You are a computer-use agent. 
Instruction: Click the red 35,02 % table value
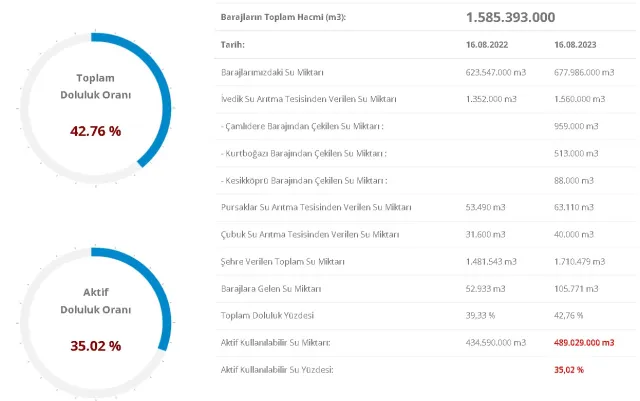(568, 369)
